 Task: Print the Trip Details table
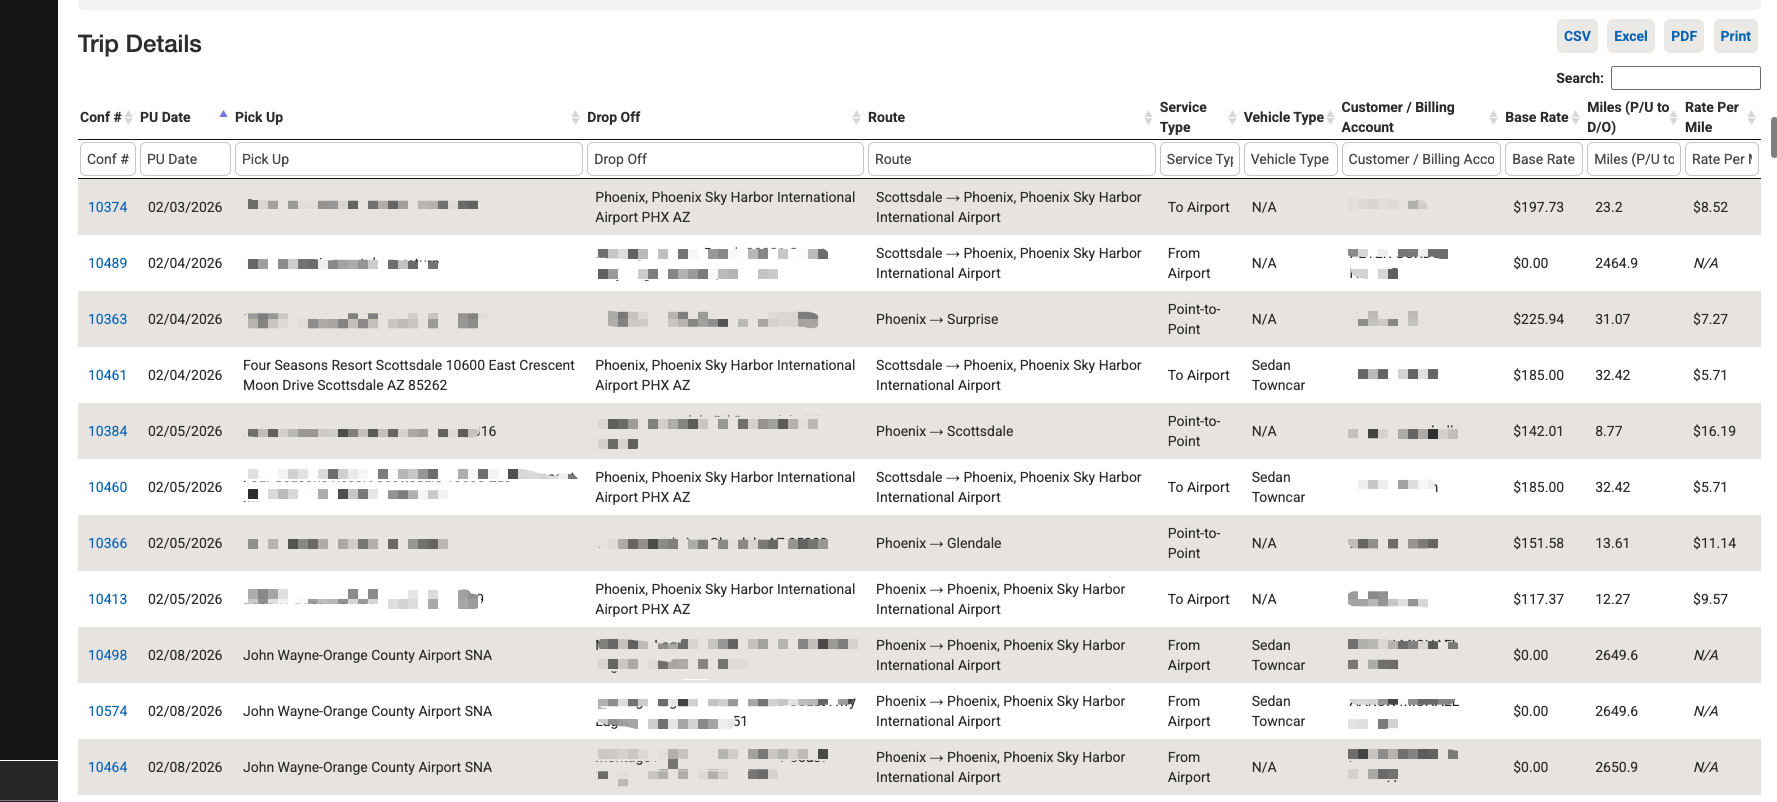(x=1735, y=36)
